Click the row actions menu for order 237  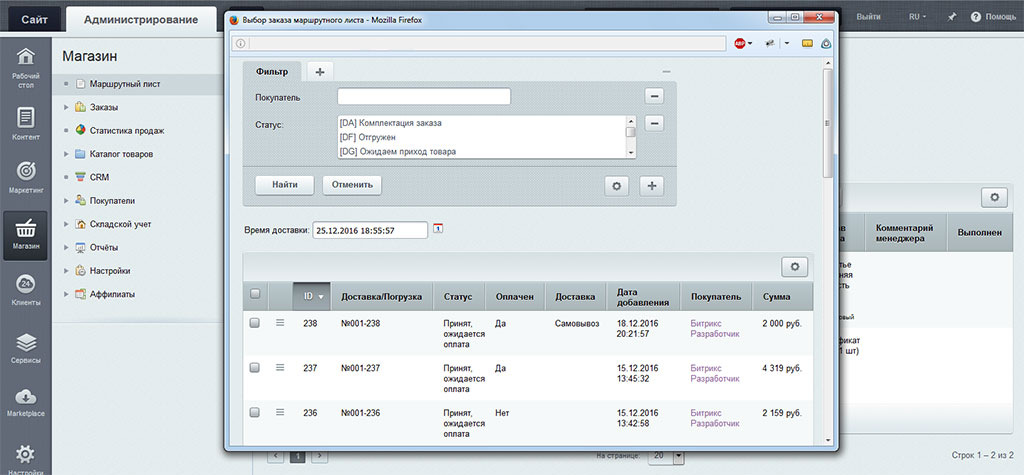(280, 368)
